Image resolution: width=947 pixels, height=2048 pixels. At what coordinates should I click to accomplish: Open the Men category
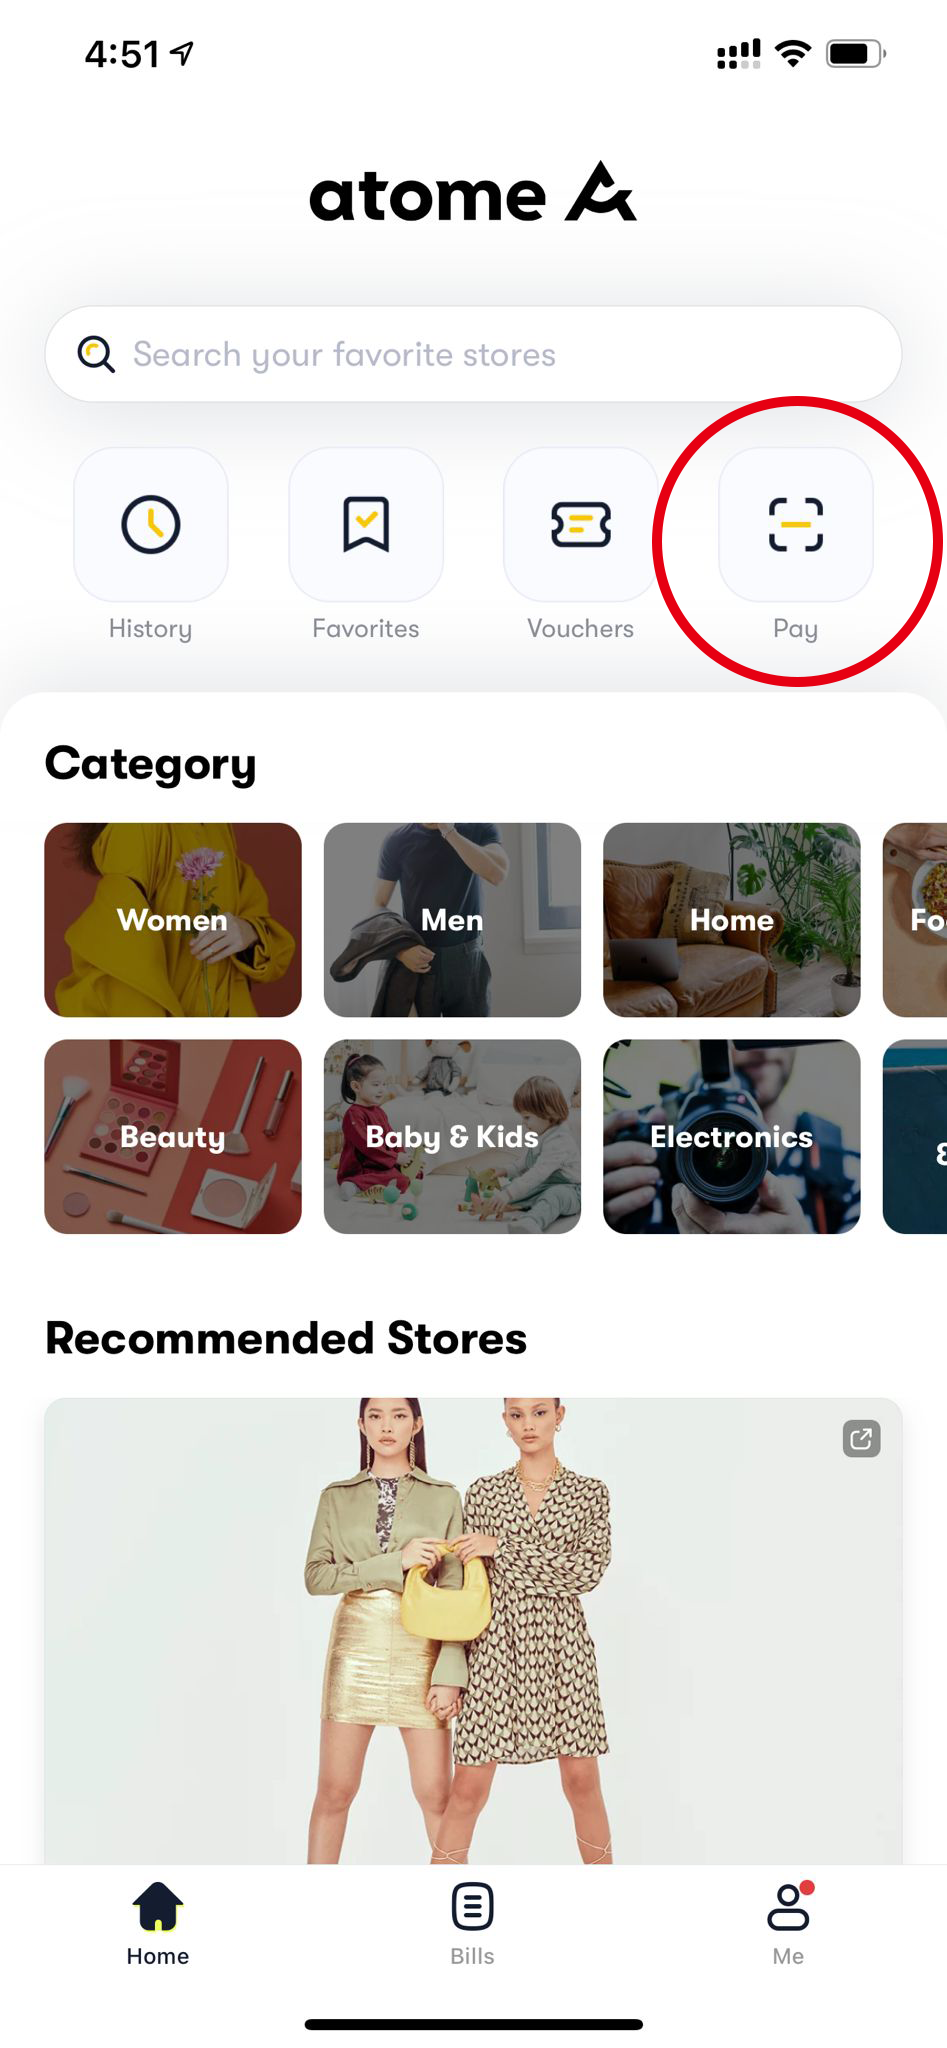[452, 920]
